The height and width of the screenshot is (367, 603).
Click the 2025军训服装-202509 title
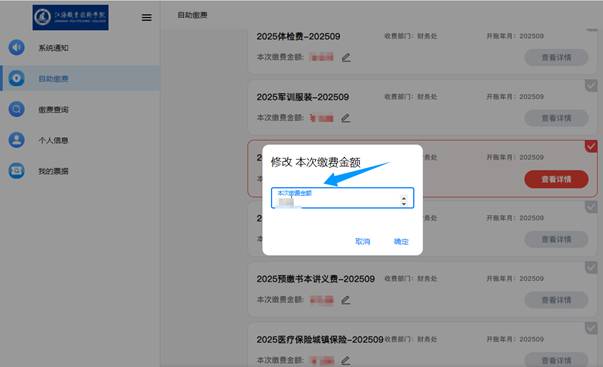pos(303,97)
